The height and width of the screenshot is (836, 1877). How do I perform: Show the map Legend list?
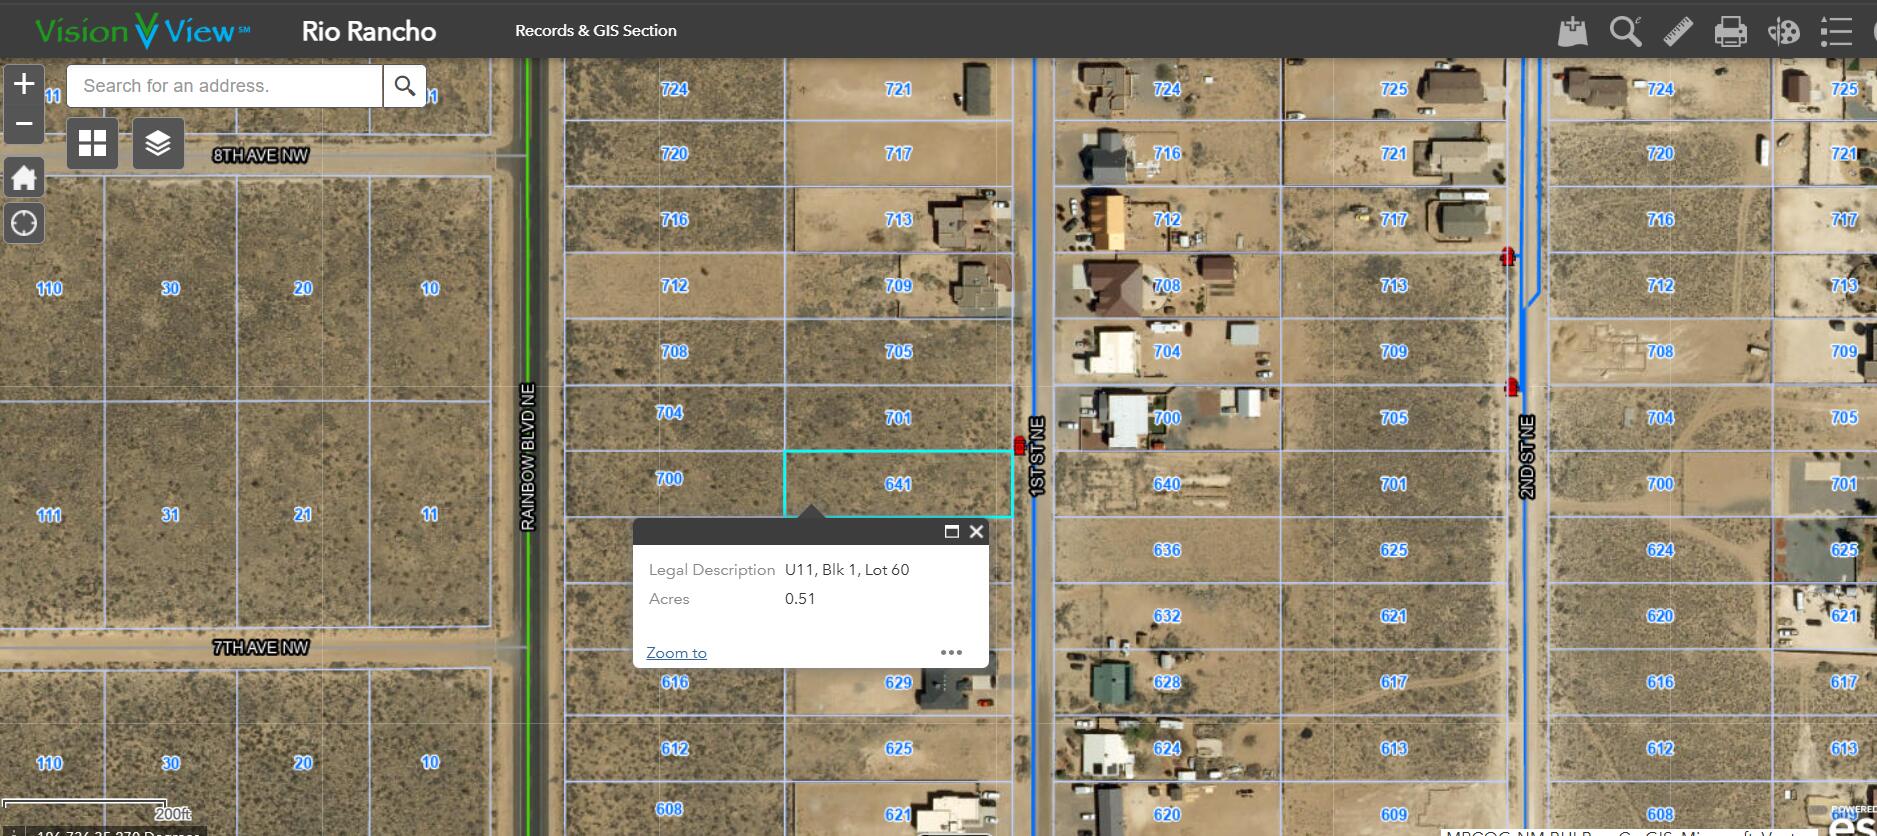click(1836, 31)
